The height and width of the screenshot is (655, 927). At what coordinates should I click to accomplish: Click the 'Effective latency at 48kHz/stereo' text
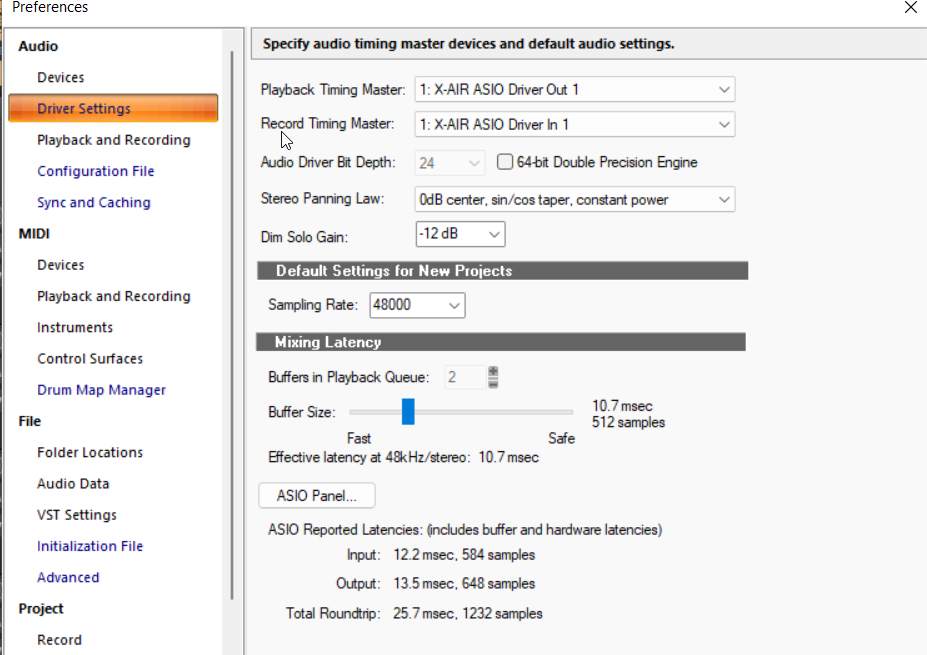point(369,458)
